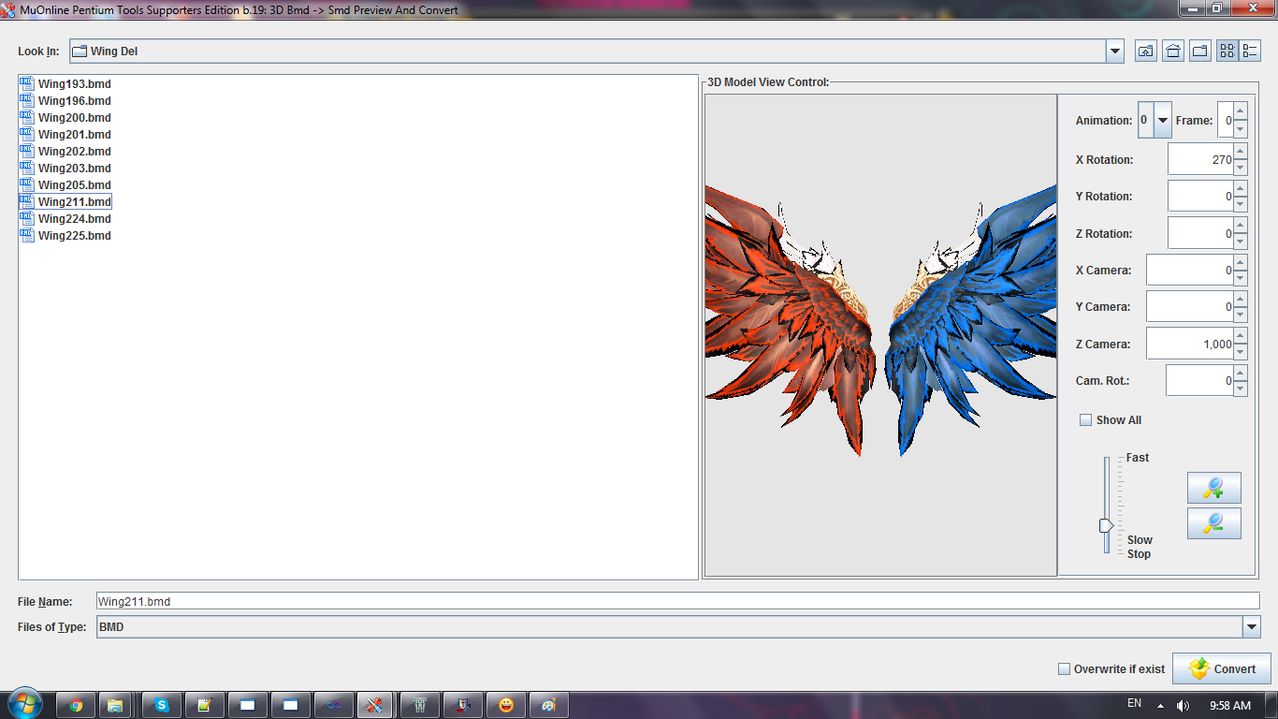Click the Cam. Rot. value field

click(x=1200, y=381)
